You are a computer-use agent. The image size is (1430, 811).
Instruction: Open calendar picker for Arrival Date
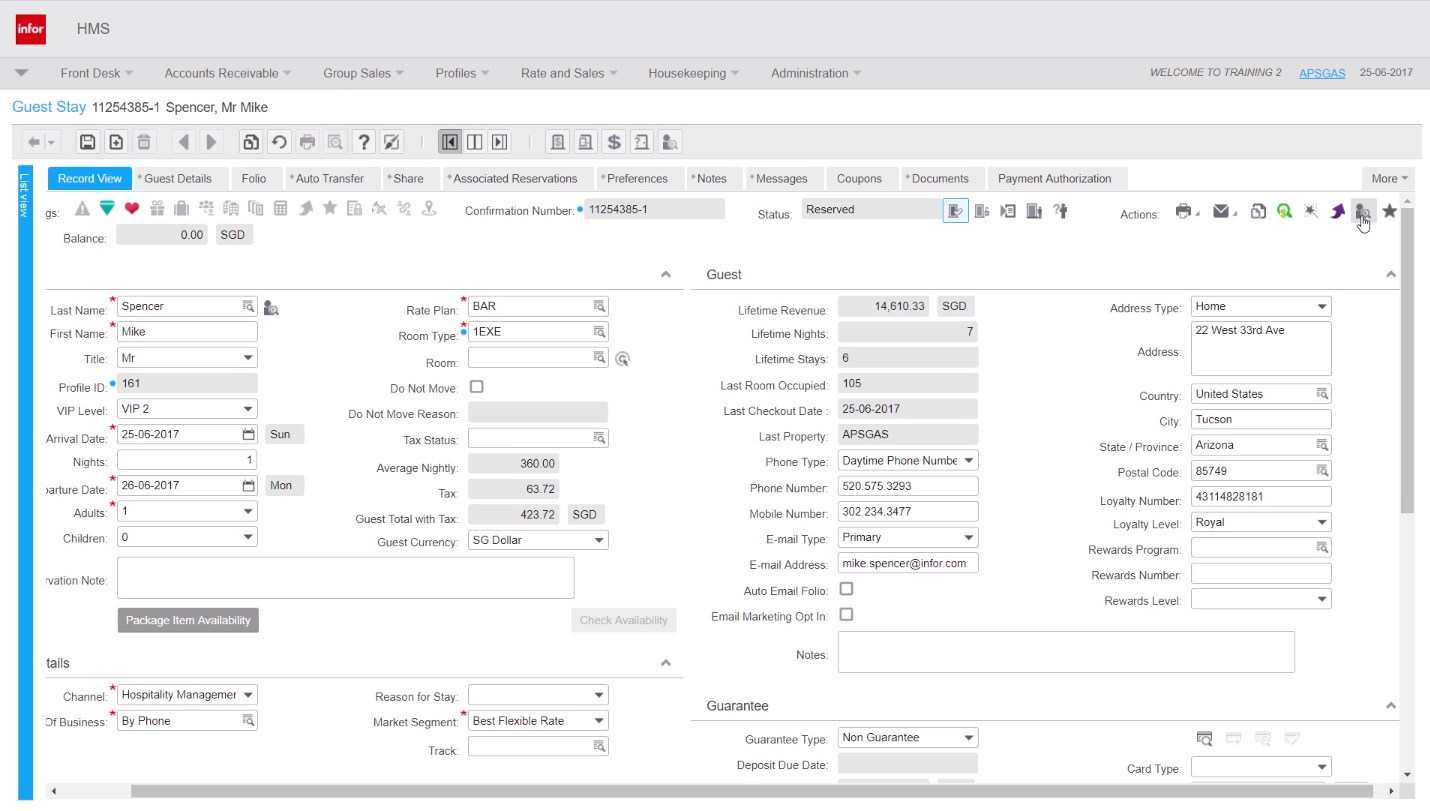pyautogui.click(x=248, y=434)
